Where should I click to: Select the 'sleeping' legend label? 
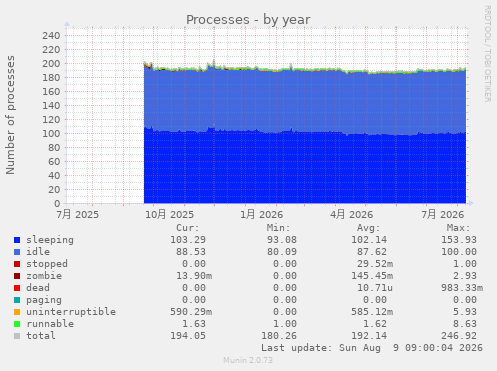[50, 240]
